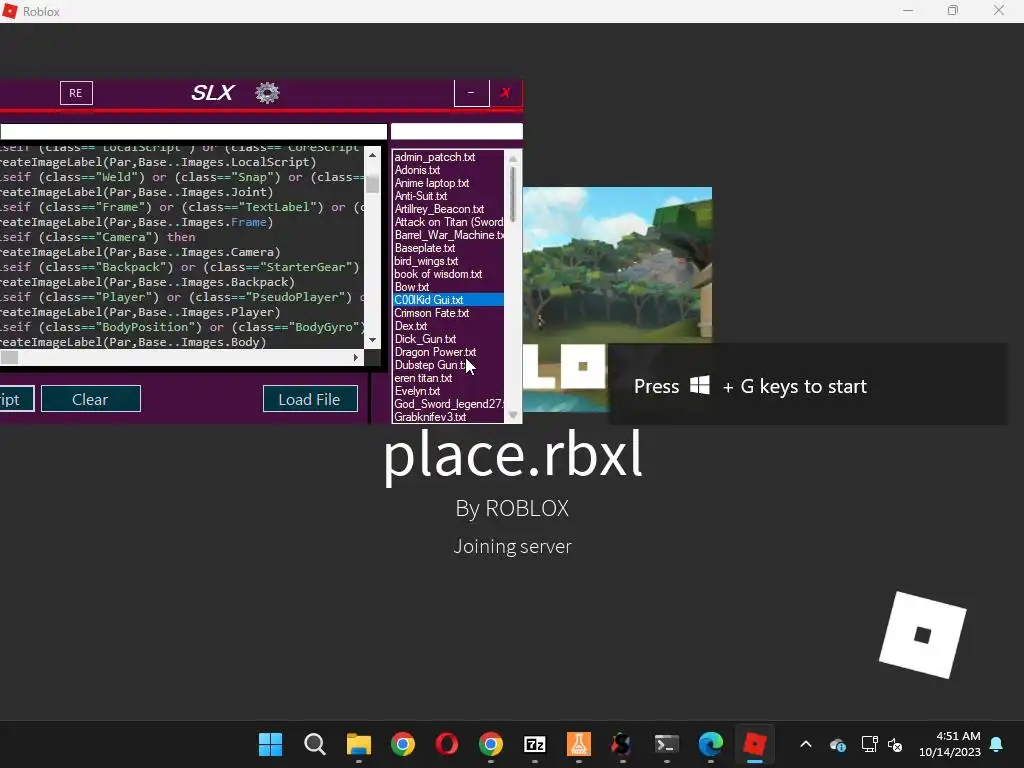Click the Clear button
This screenshot has width=1024, height=768.
click(x=91, y=399)
